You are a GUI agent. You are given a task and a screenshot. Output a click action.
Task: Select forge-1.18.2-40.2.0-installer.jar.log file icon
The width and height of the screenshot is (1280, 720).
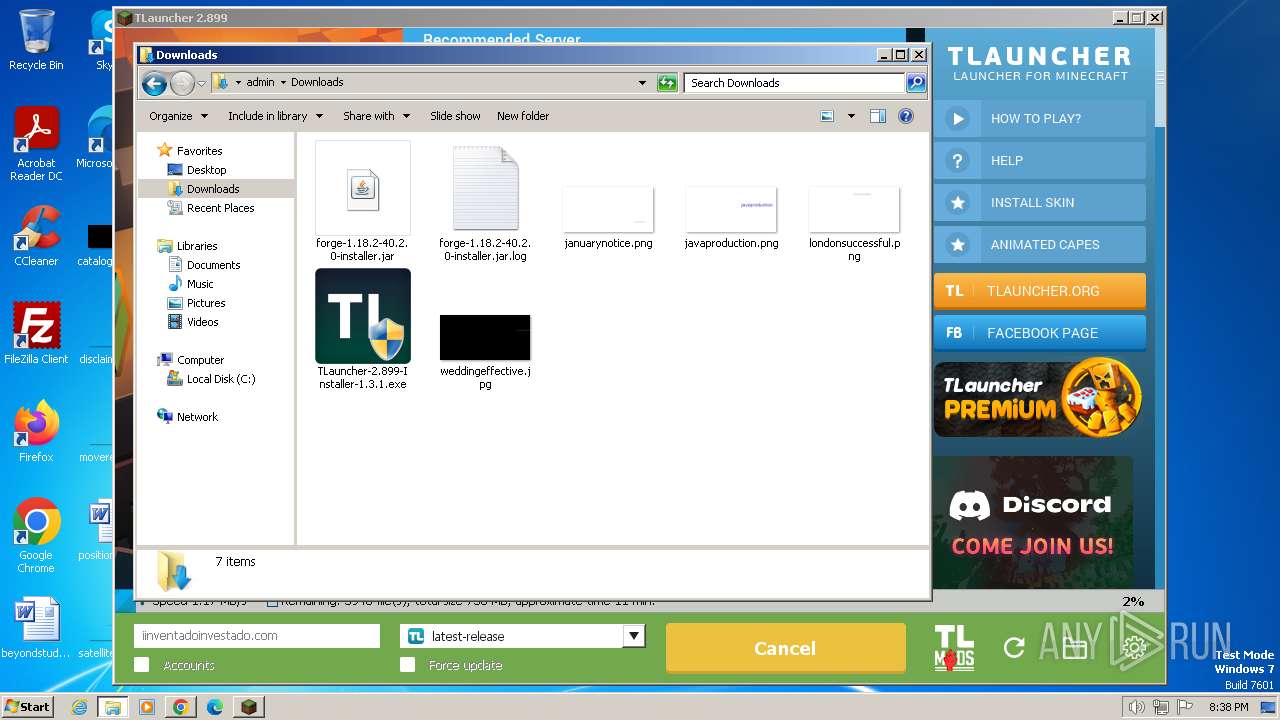485,188
